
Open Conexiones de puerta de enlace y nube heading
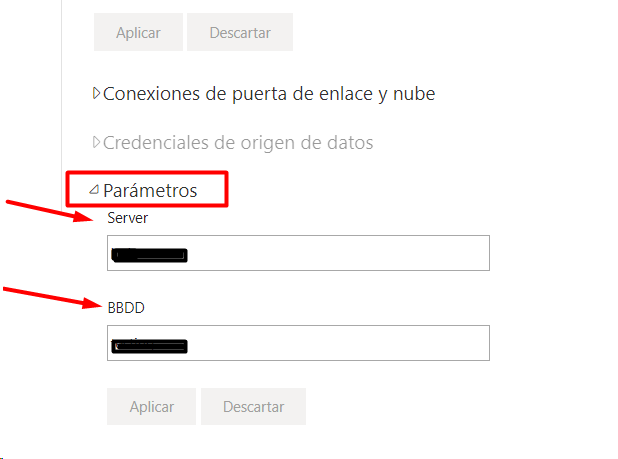pyautogui.click(x=269, y=94)
